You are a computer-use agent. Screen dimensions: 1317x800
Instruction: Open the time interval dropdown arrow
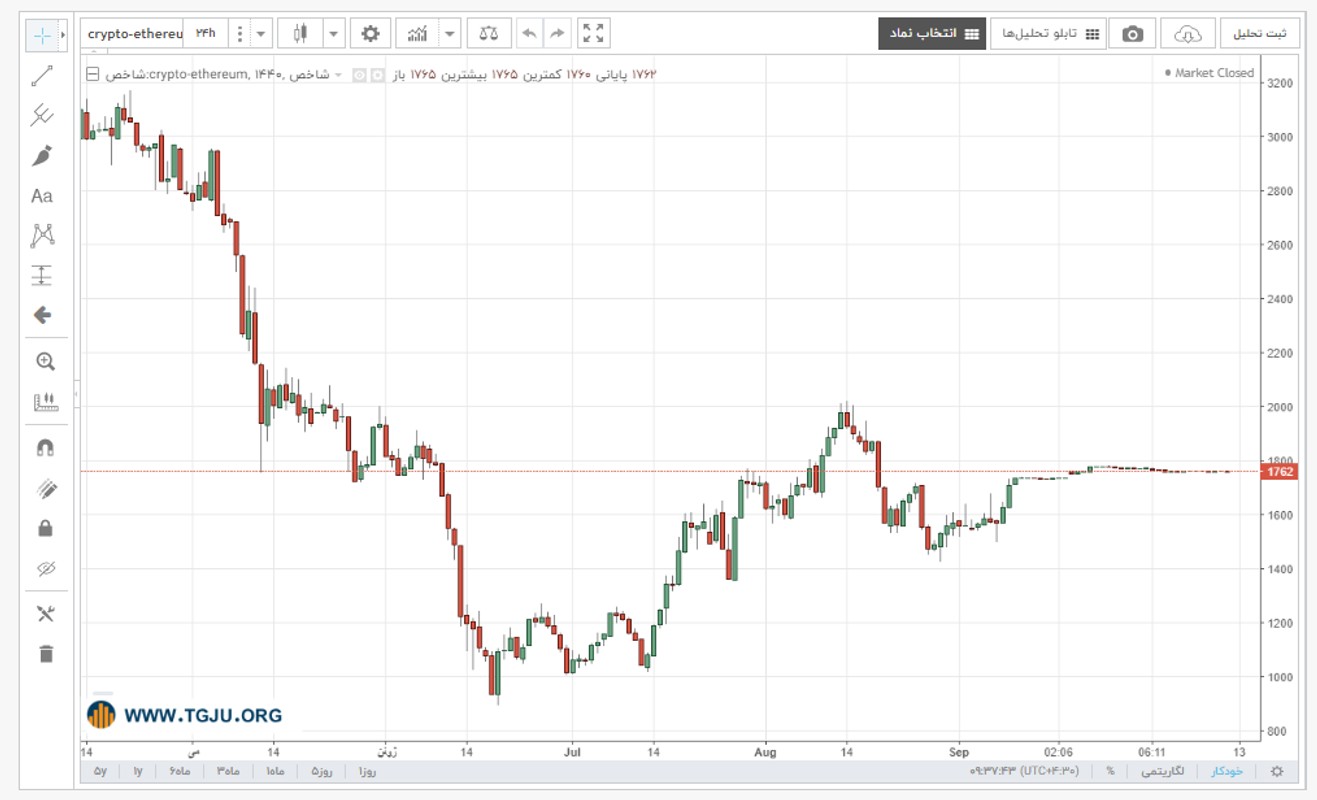tap(261, 34)
